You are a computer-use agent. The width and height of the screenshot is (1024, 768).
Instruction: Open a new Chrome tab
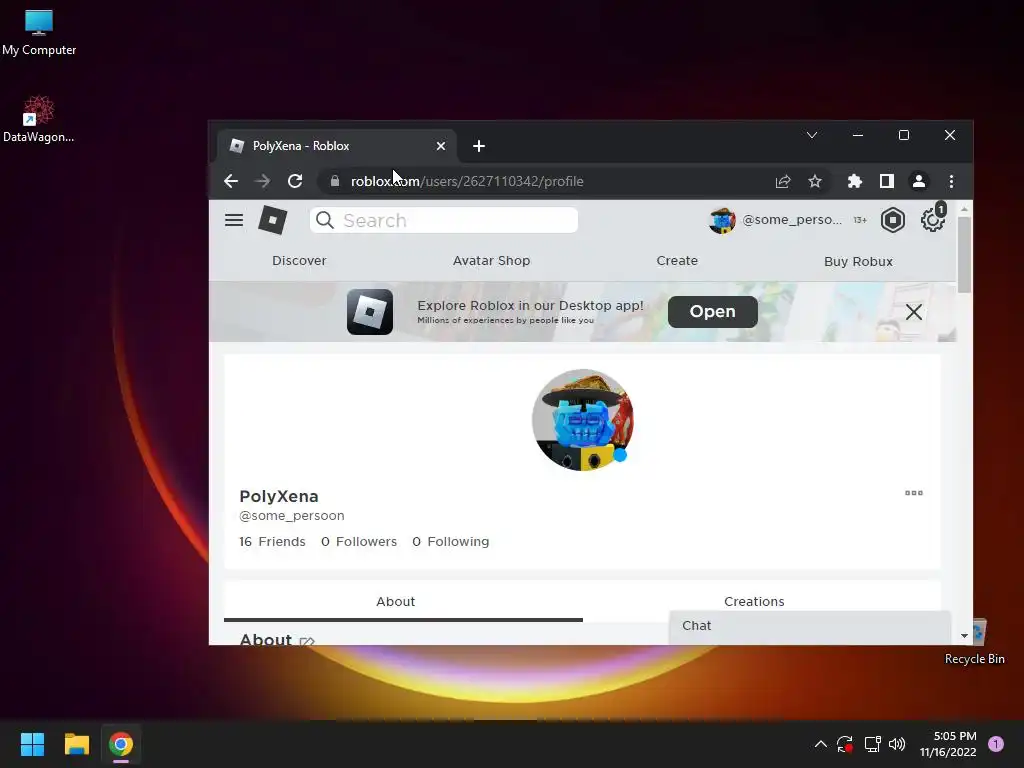(x=479, y=146)
